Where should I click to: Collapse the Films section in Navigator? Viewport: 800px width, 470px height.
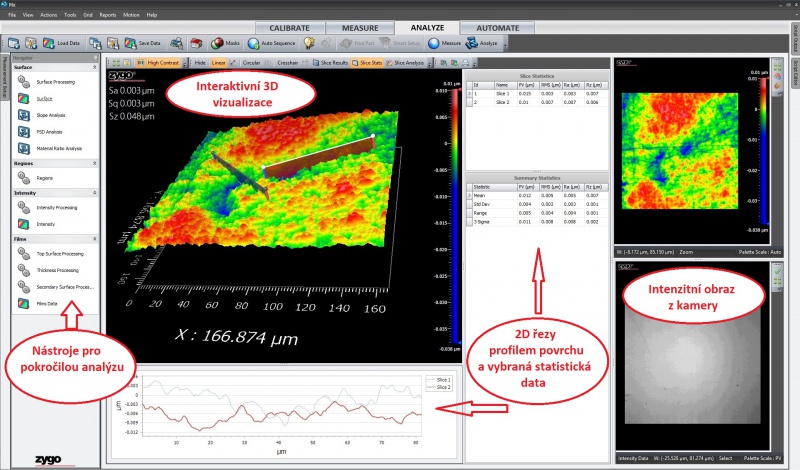(x=95, y=239)
